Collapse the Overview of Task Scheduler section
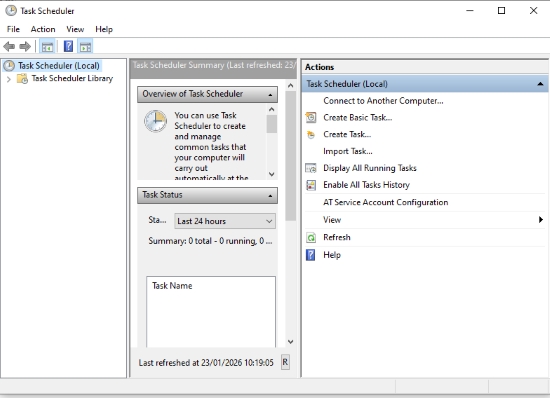This screenshot has height=398, width=550. 270,95
